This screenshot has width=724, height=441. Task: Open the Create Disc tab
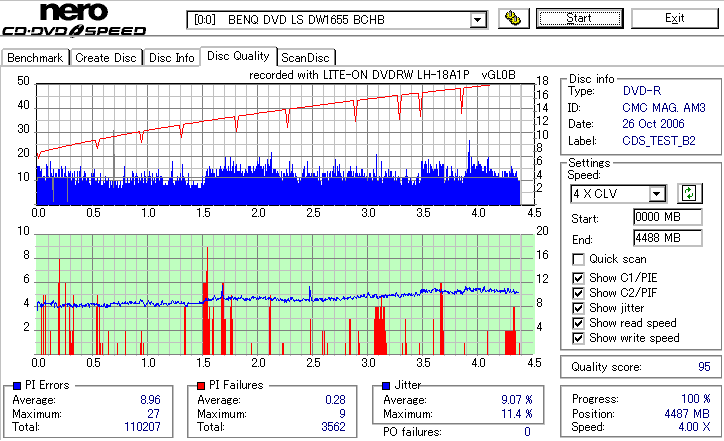pos(106,58)
